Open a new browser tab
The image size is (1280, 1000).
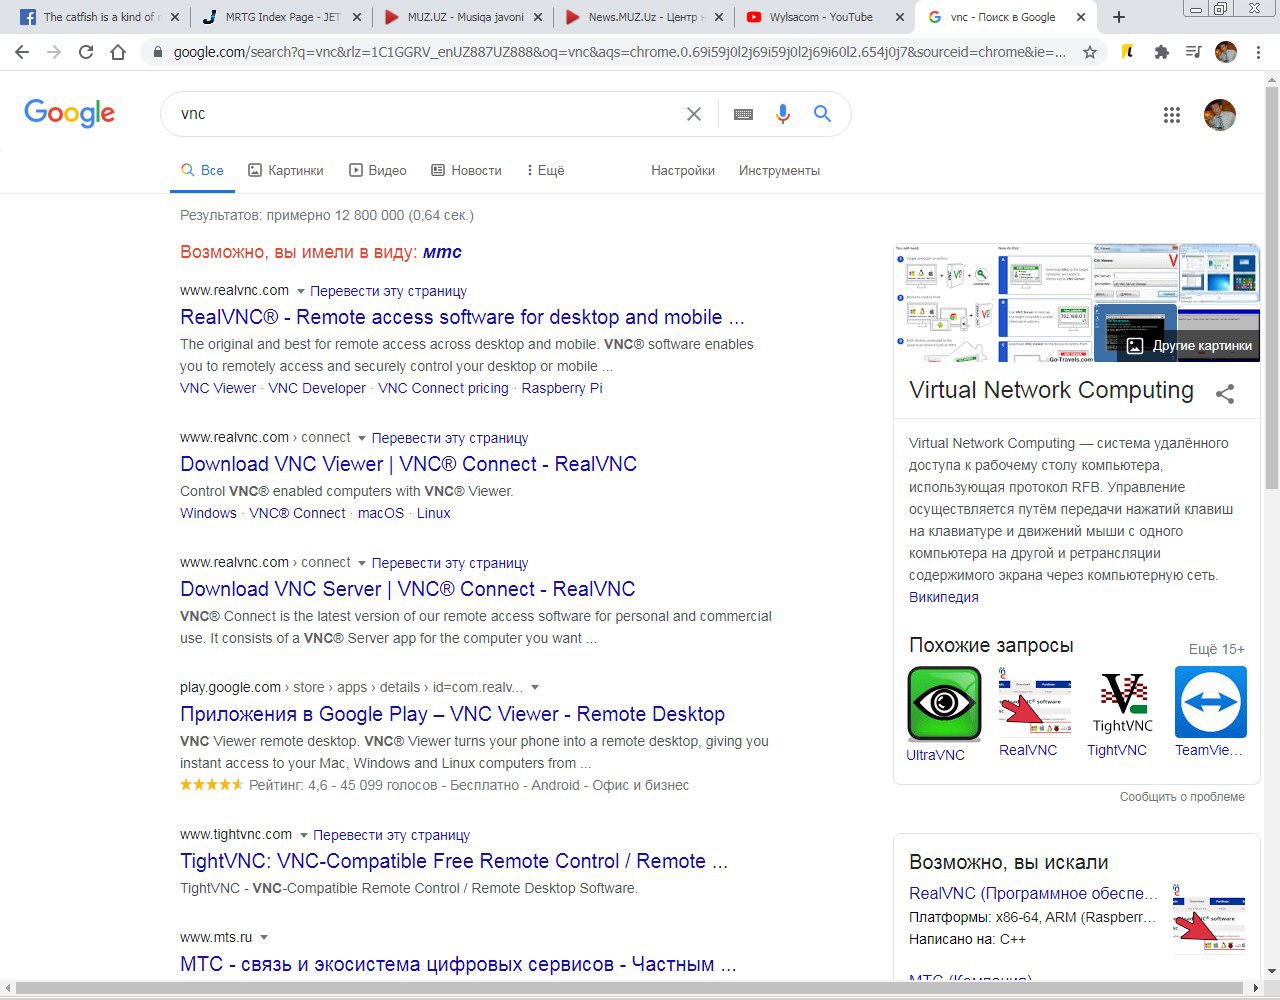(1119, 17)
